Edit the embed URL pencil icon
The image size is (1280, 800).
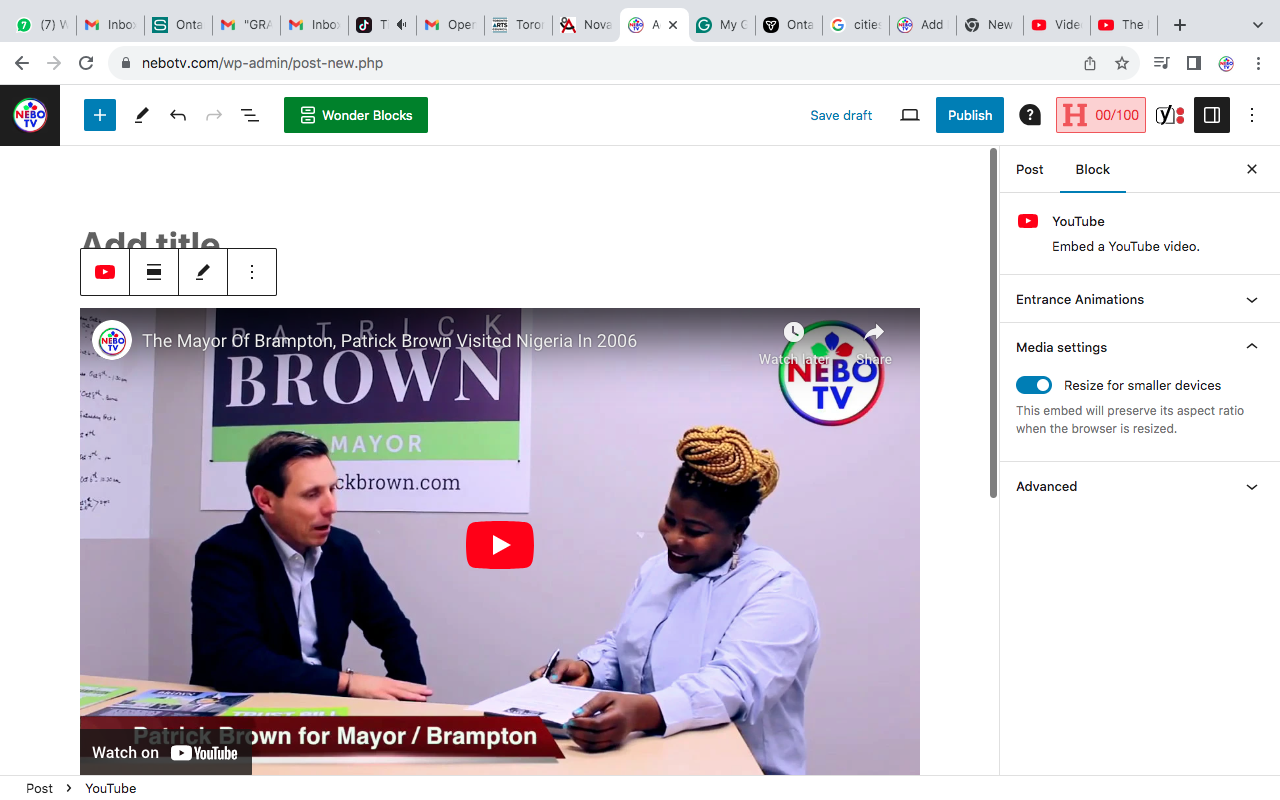coord(203,272)
